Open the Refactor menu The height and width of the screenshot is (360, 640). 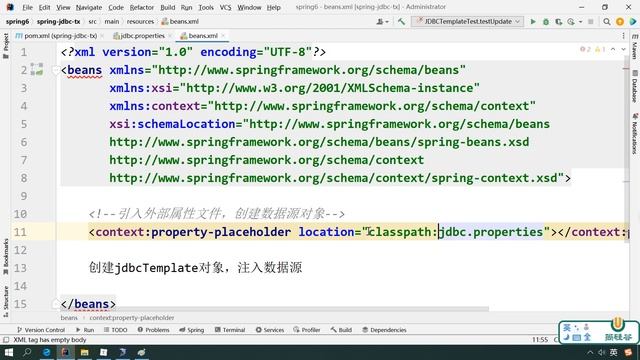click(142, 7)
